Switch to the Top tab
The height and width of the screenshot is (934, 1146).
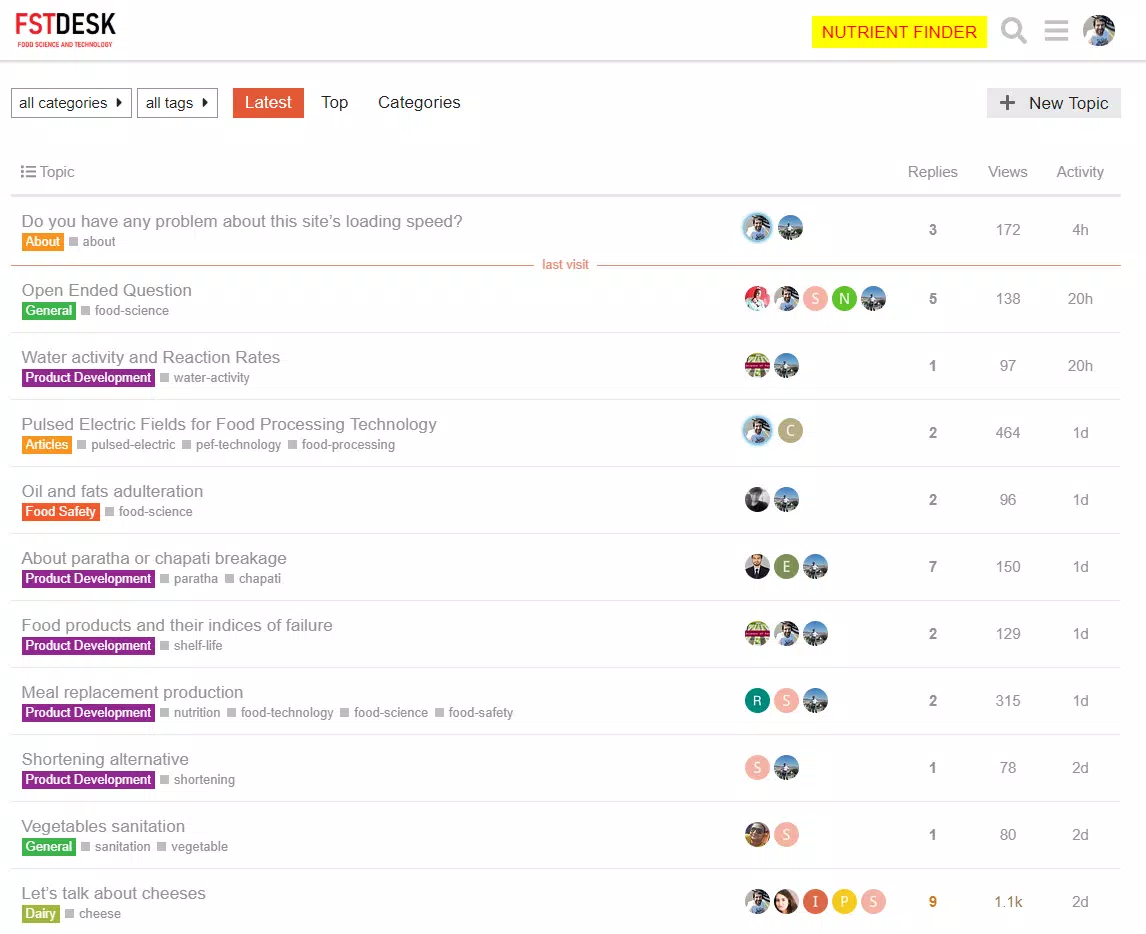point(334,102)
